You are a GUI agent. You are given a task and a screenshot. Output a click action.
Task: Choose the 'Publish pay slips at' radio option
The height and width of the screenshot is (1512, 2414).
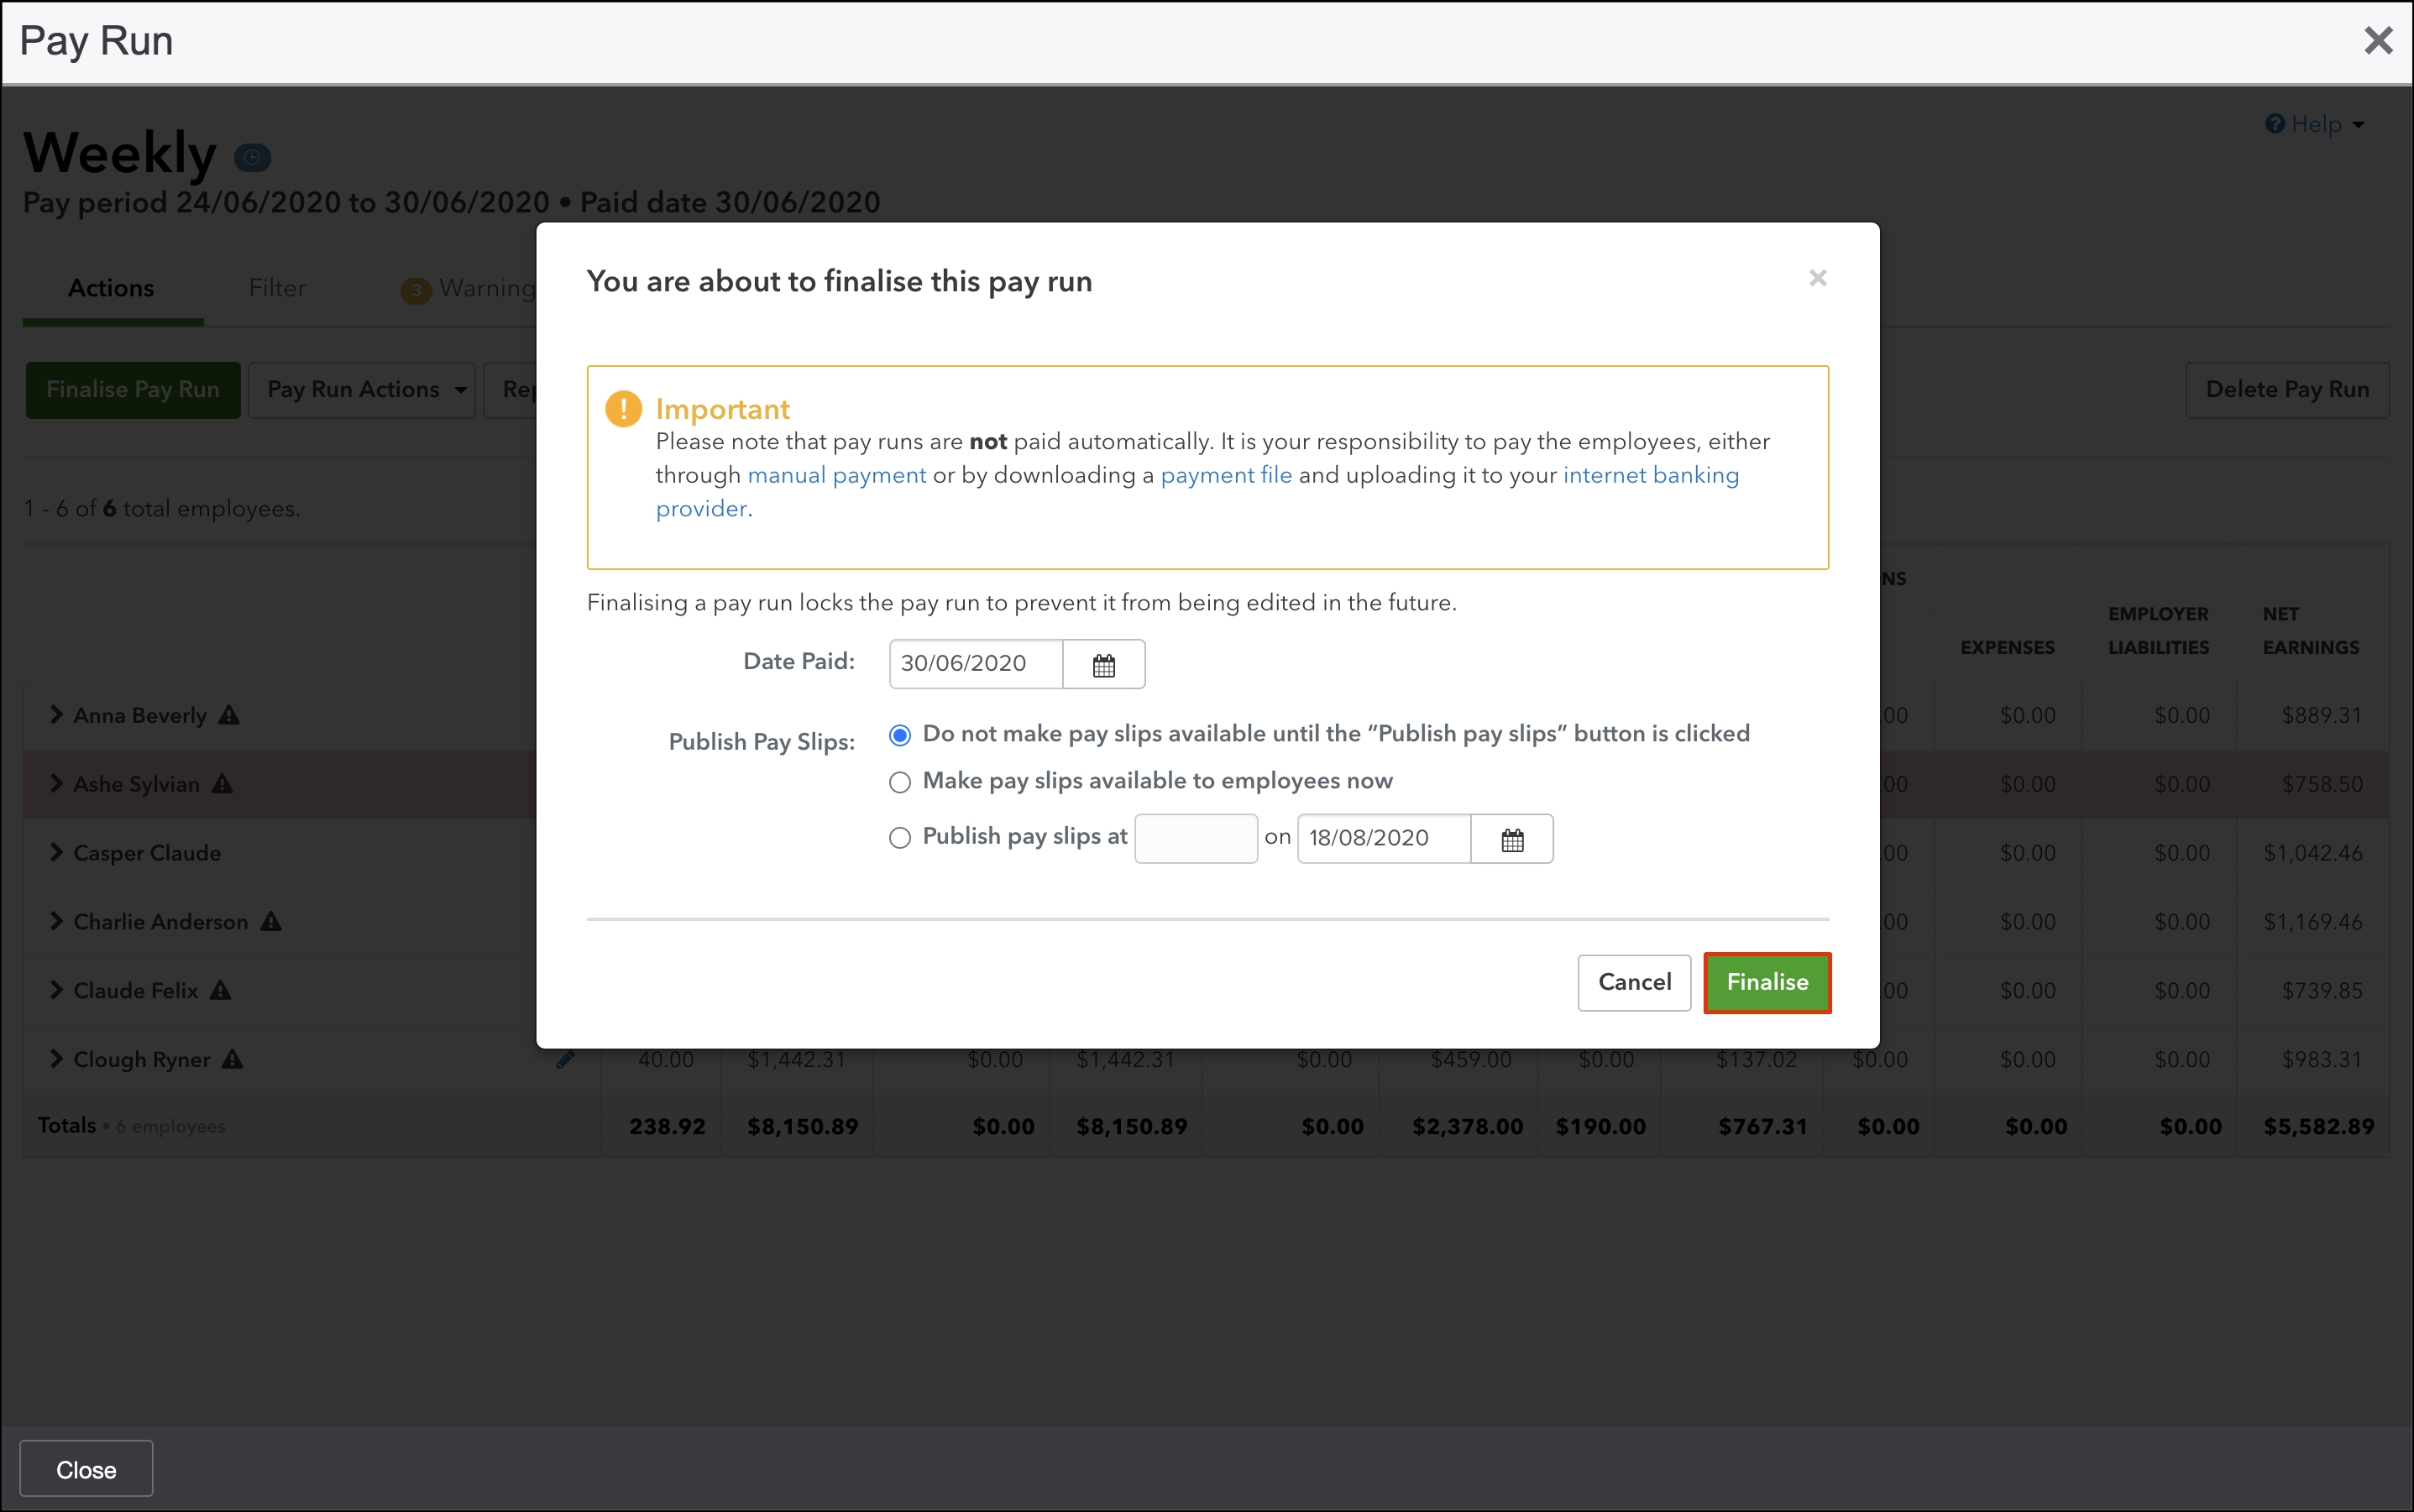pos(899,838)
